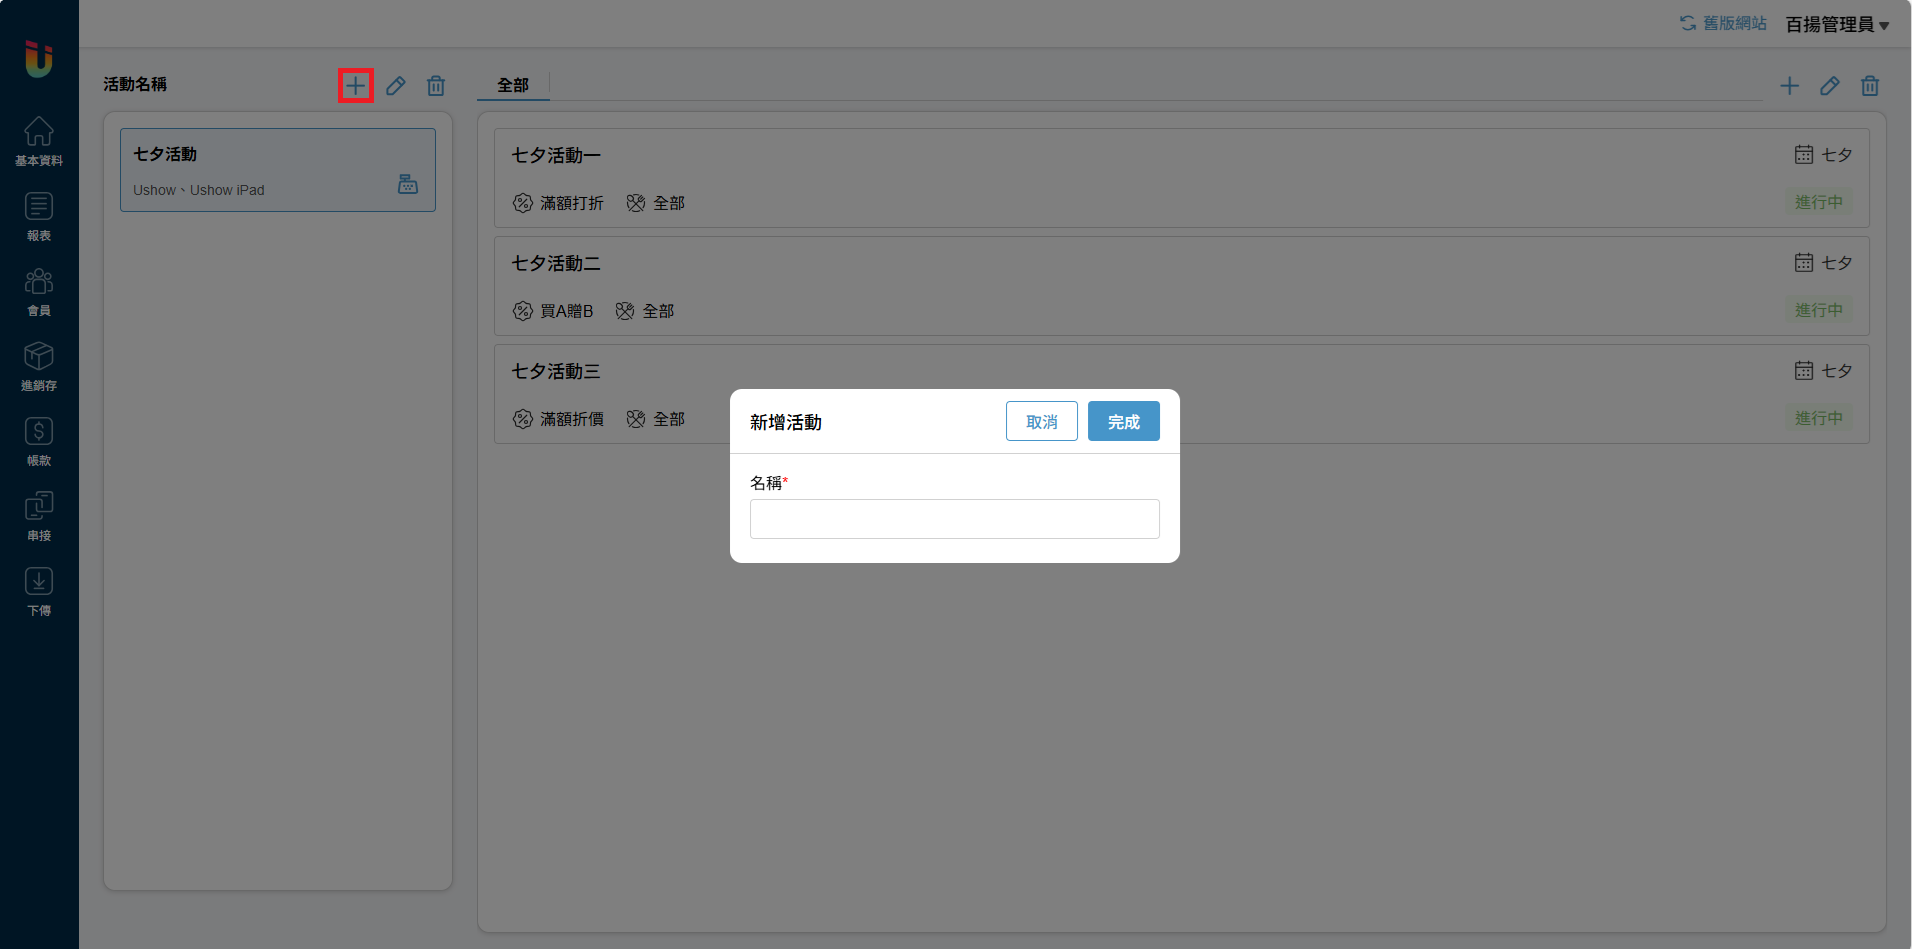Image resolution: width=1912 pixels, height=950 pixels.
Task: Select the 七夕活動 card in list
Action: pyautogui.click(x=277, y=170)
